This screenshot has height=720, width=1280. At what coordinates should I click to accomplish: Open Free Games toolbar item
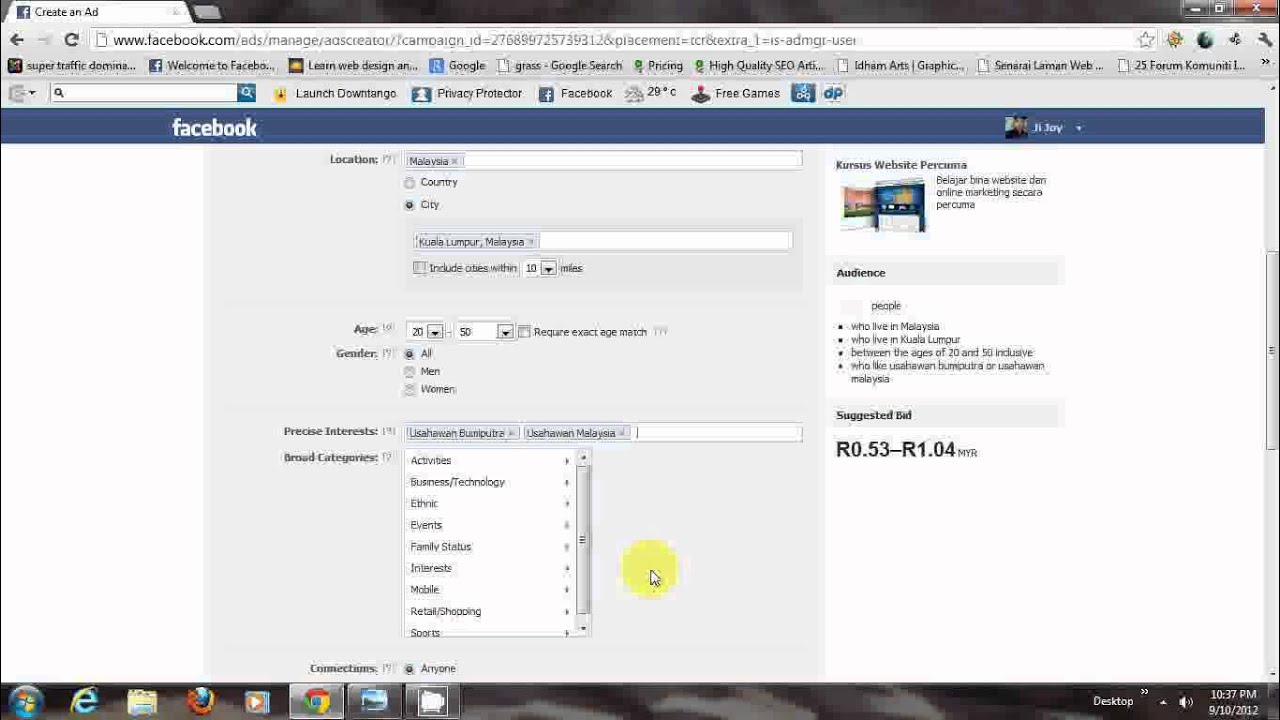(735, 93)
